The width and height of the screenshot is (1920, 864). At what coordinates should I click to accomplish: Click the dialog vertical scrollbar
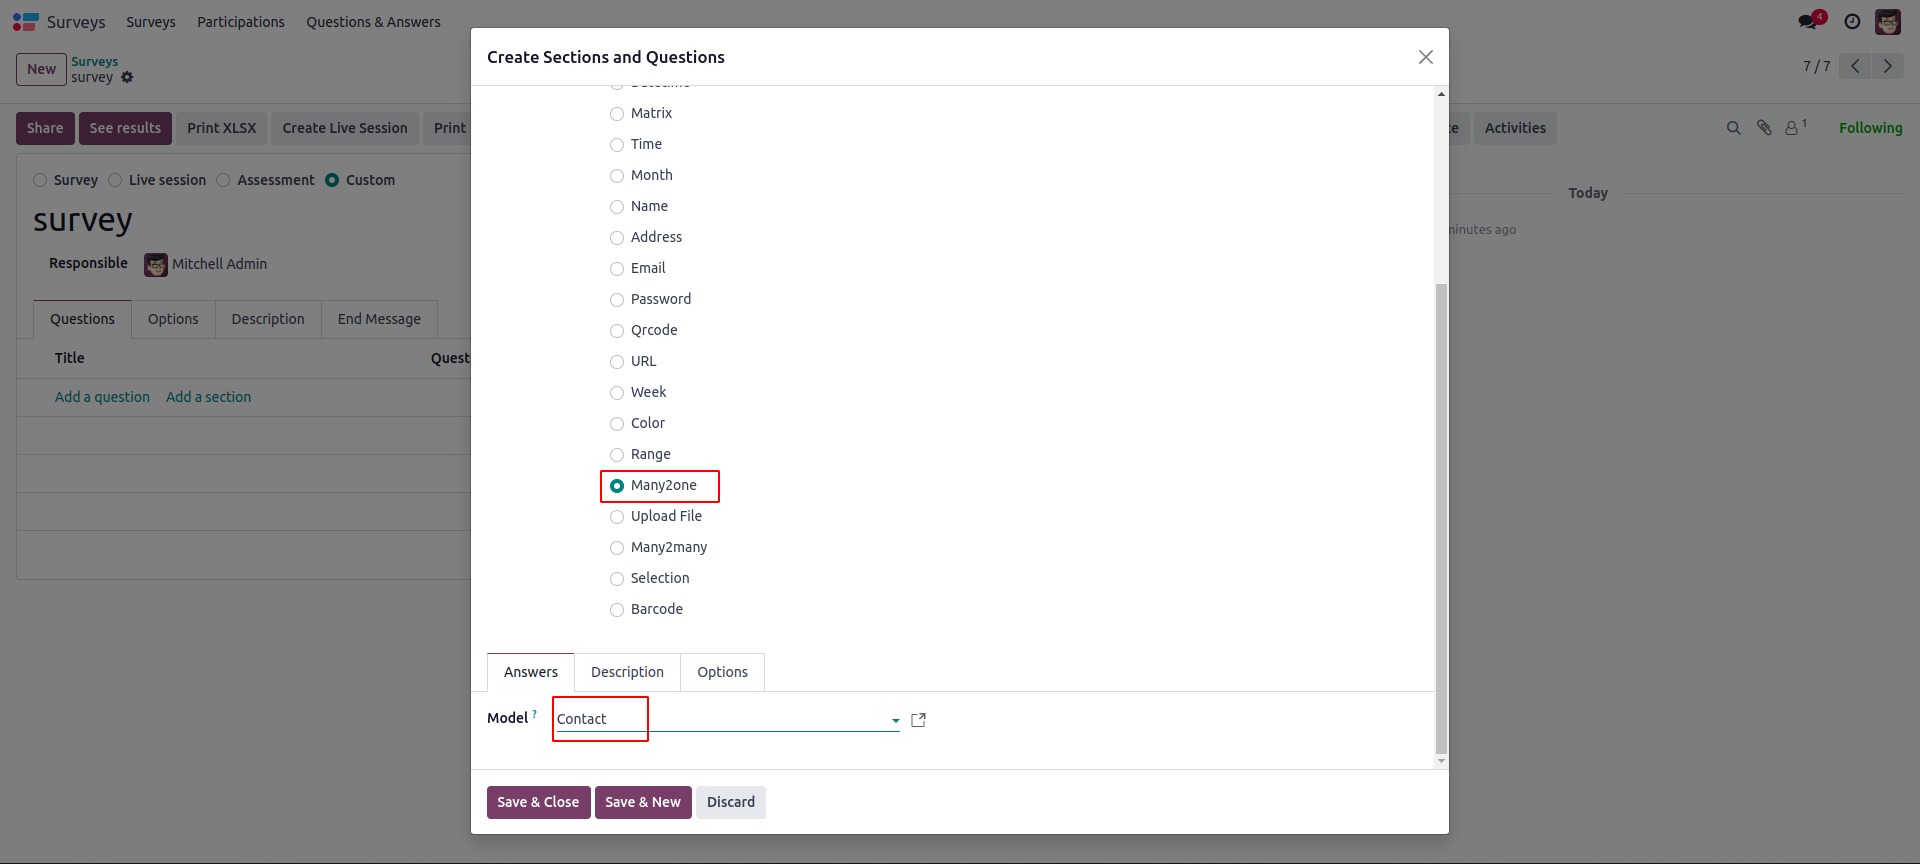(x=1441, y=500)
